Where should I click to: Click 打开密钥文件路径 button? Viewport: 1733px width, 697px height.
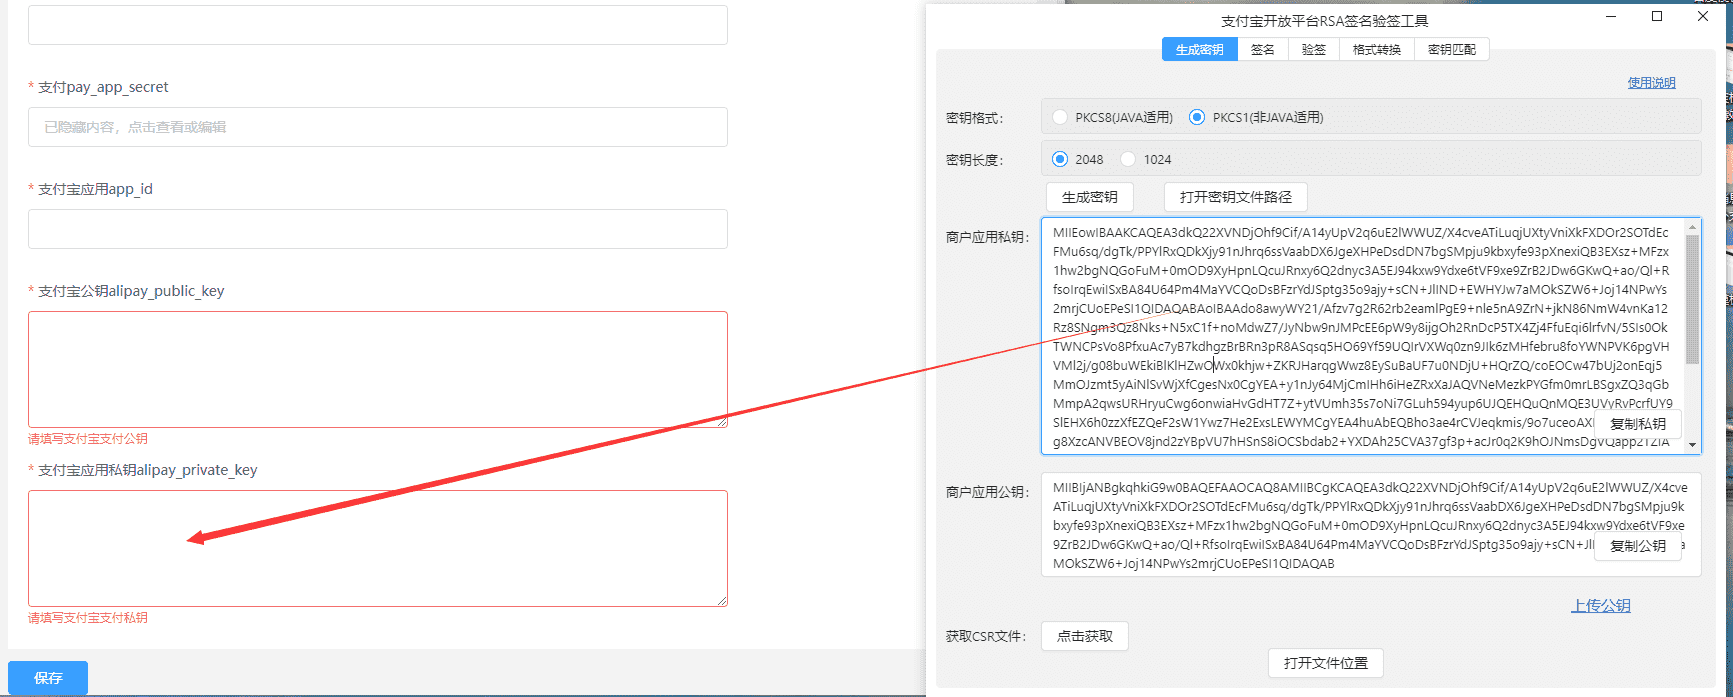point(1236,197)
